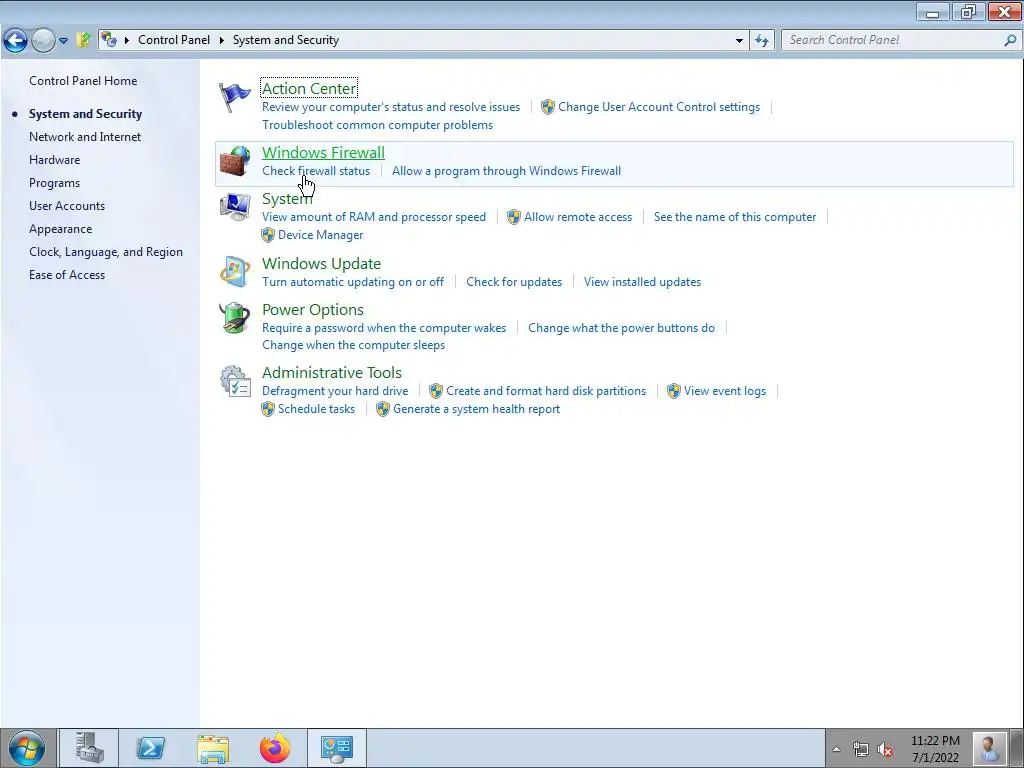Select Network and Internet category
Viewport: 1024px width, 768px height.
(x=85, y=136)
